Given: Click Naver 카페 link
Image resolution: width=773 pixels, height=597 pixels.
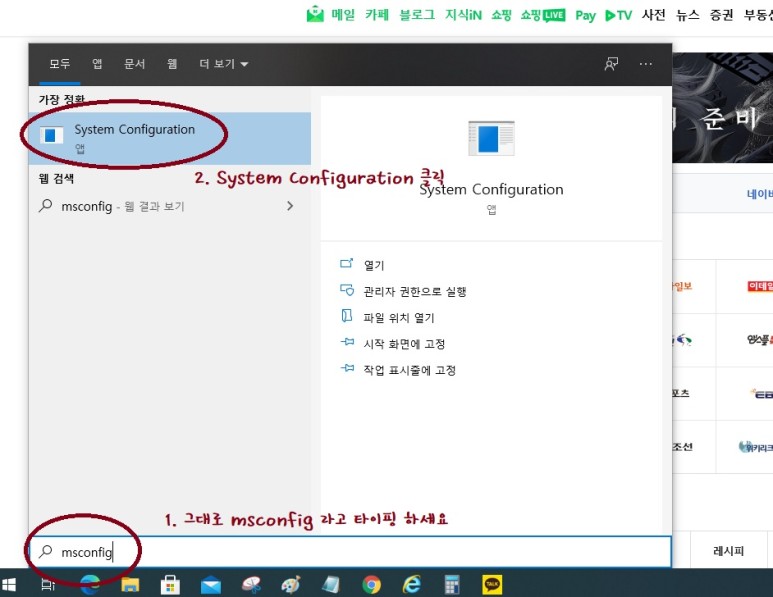Looking at the screenshot, I should [377, 15].
